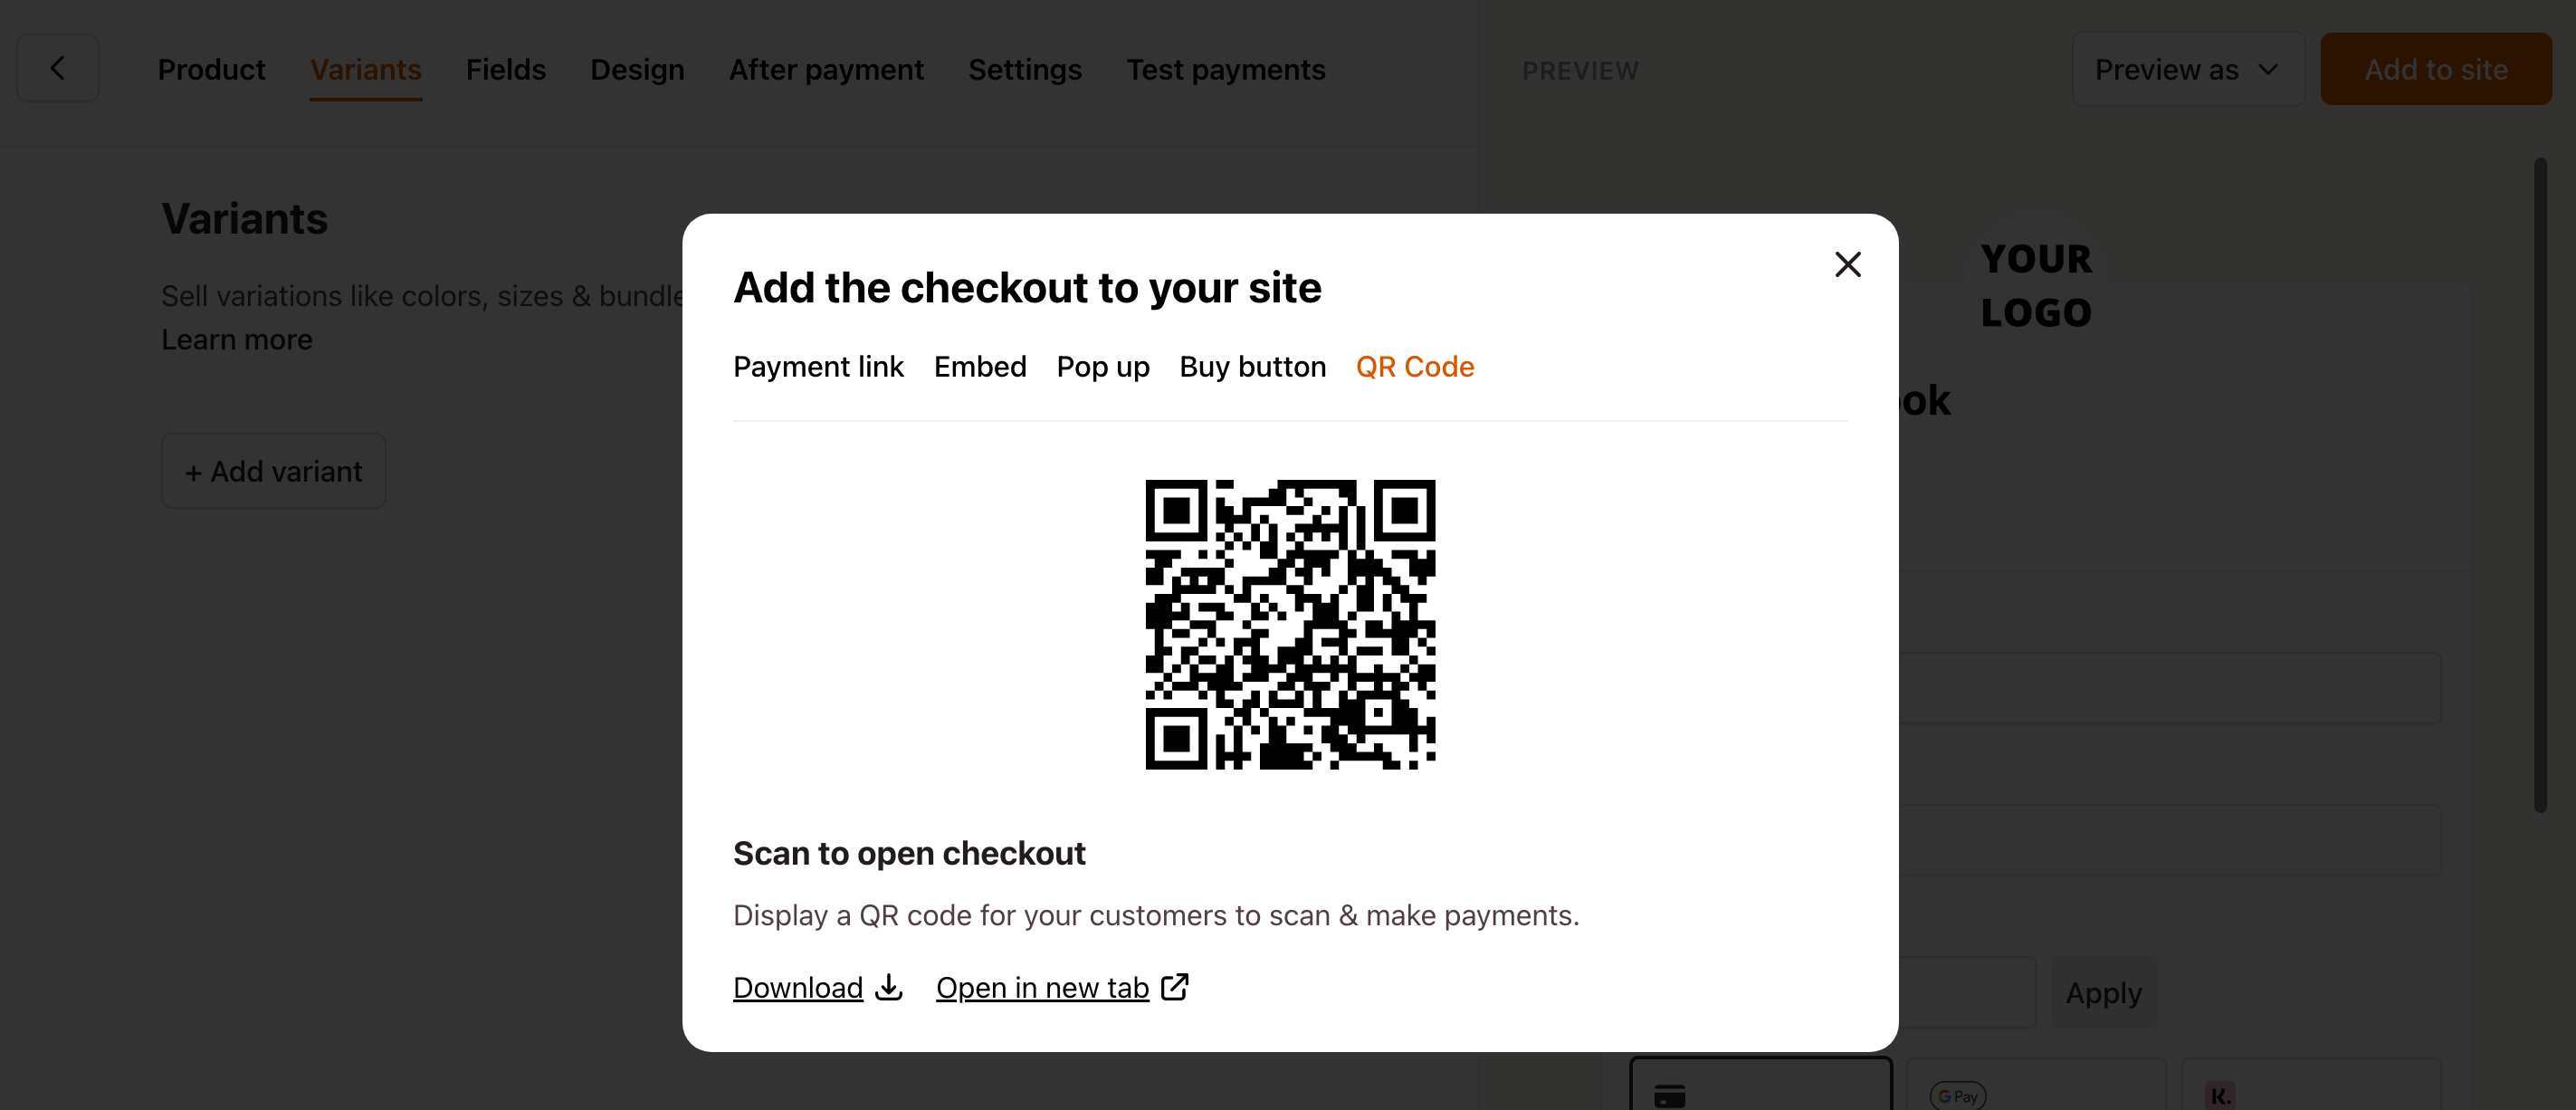Viewport: 2576px width, 1110px height.
Task: Dismiss the dialog using the X icon
Action: pos(1847,264)
